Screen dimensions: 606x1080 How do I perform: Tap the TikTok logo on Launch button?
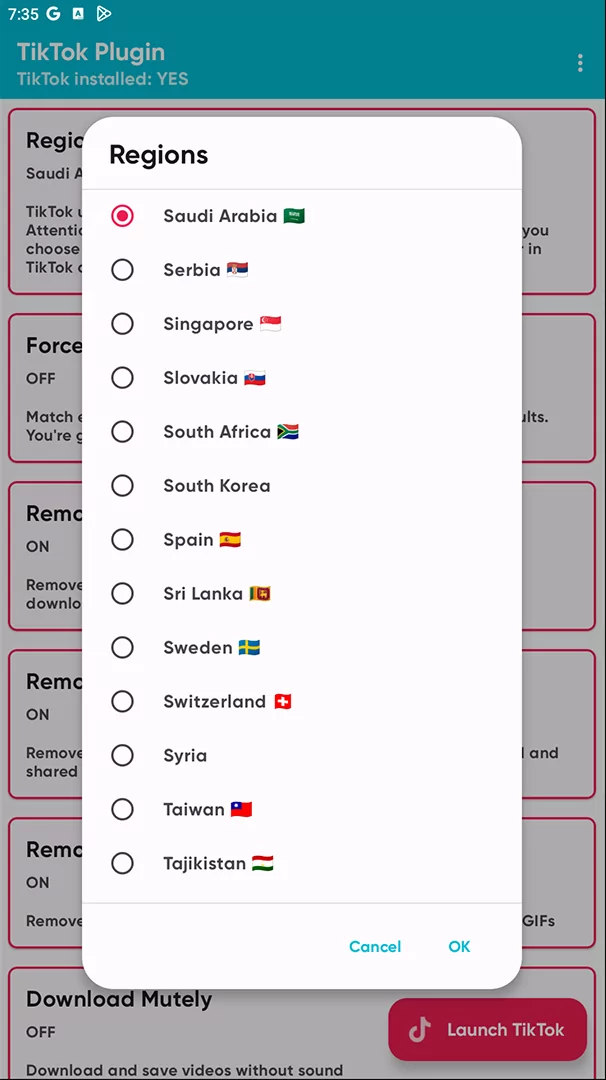tap(420, 1030)
